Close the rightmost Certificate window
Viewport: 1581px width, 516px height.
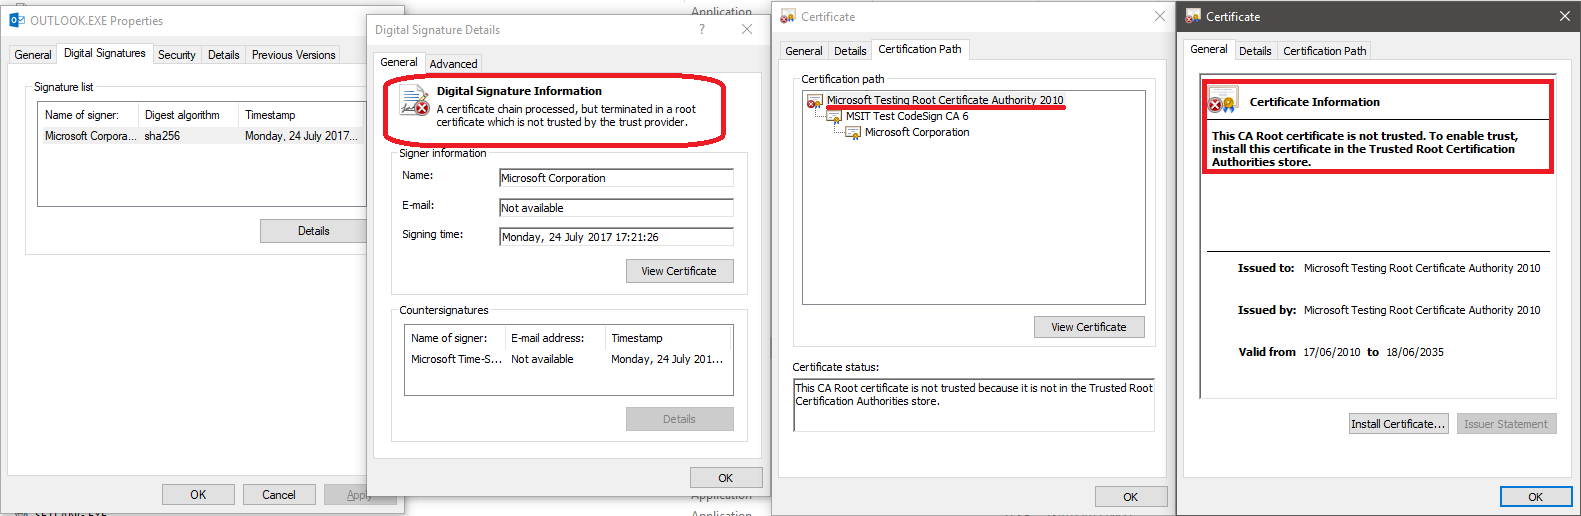1565,16
